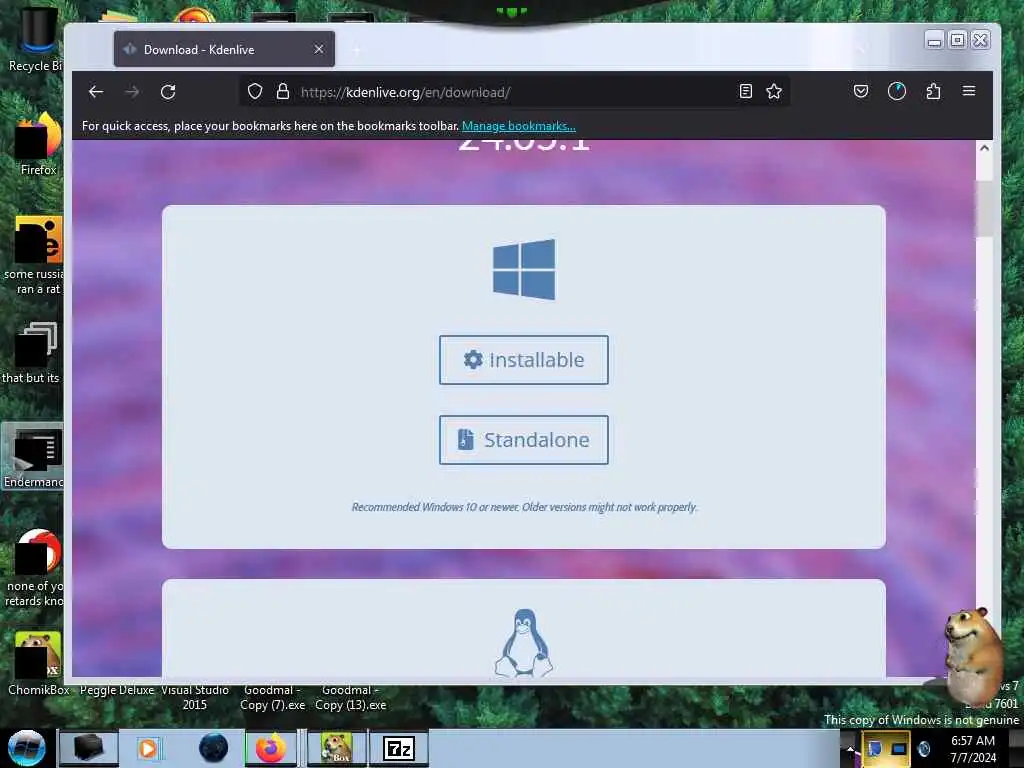Go back with the browser back arrow
This screenshot has width=1024, height=768.
96,92
